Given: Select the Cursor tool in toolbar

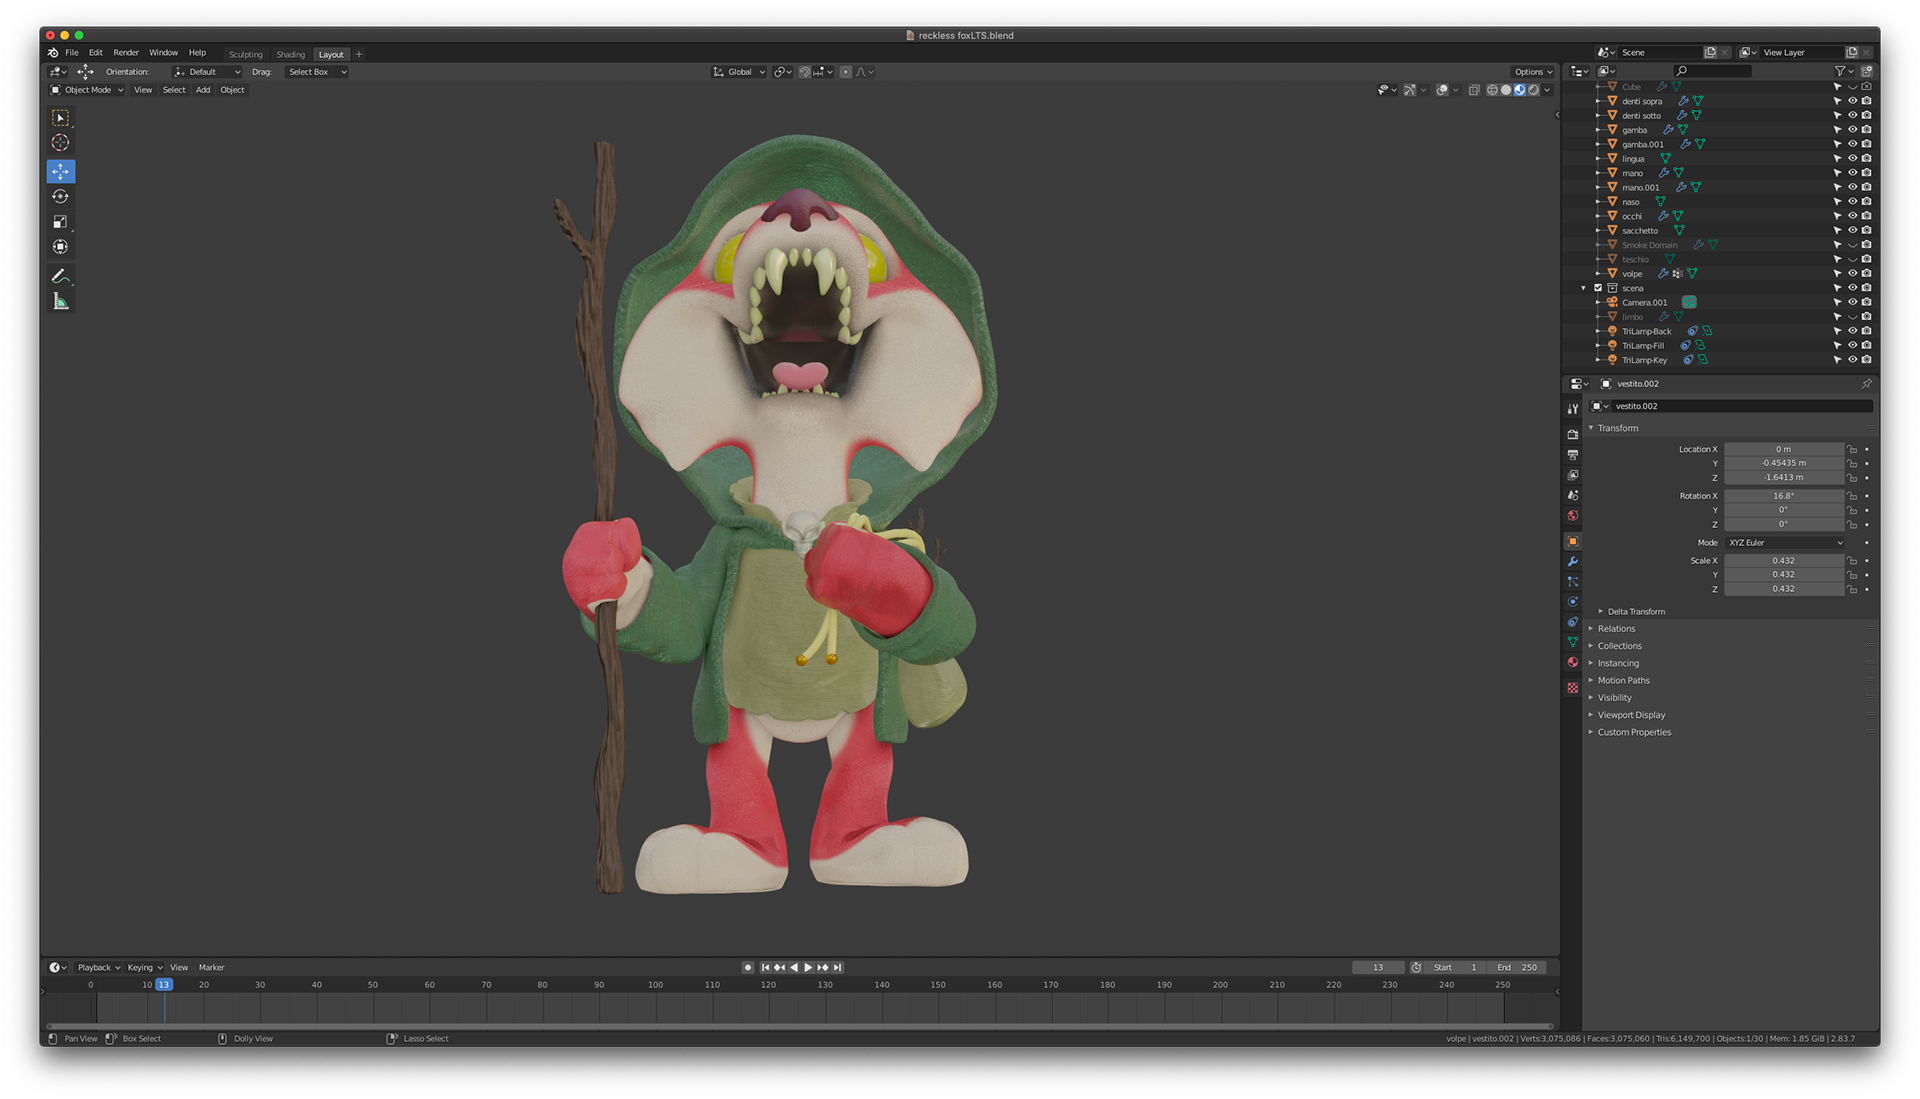Looking at the screenshot, I should (x=60, y=143).
